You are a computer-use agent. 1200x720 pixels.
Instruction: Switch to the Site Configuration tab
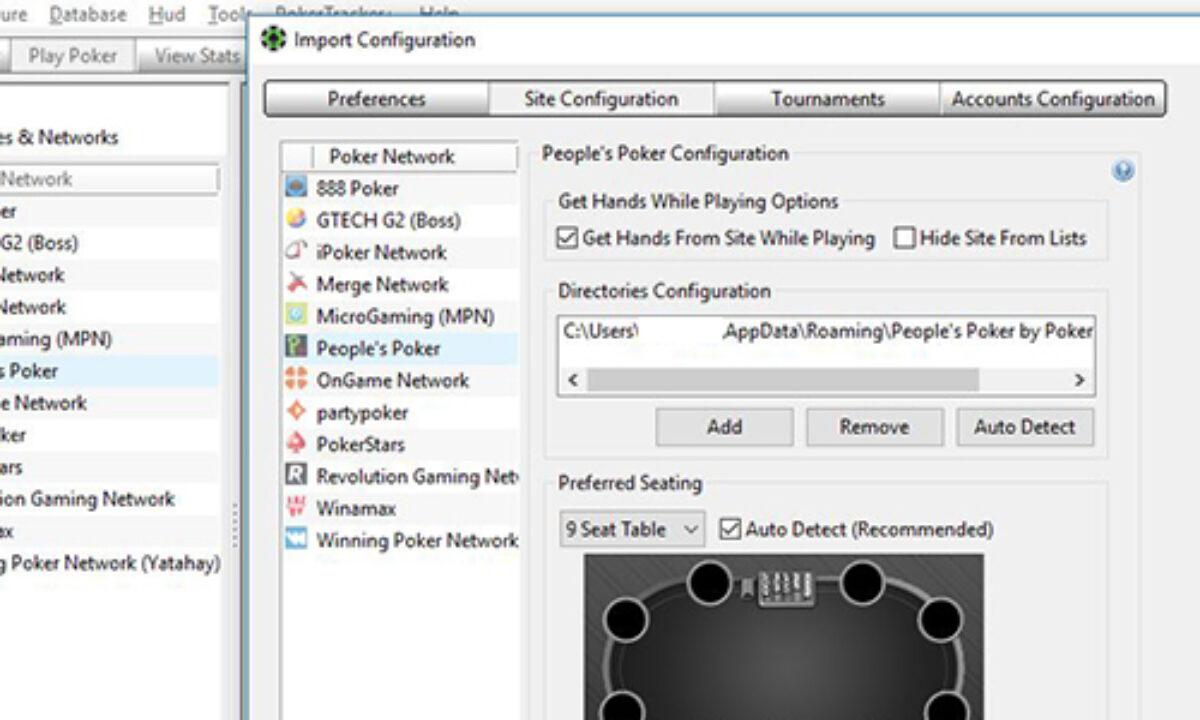[601, 99]
